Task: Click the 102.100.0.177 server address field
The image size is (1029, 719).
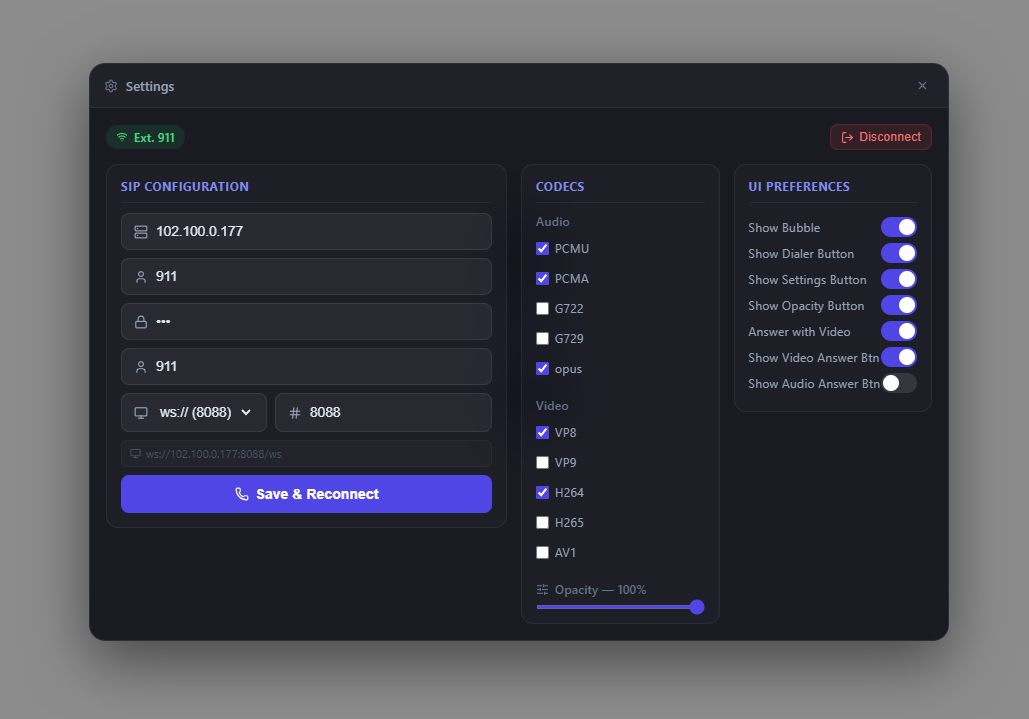Action: (306, 231)
